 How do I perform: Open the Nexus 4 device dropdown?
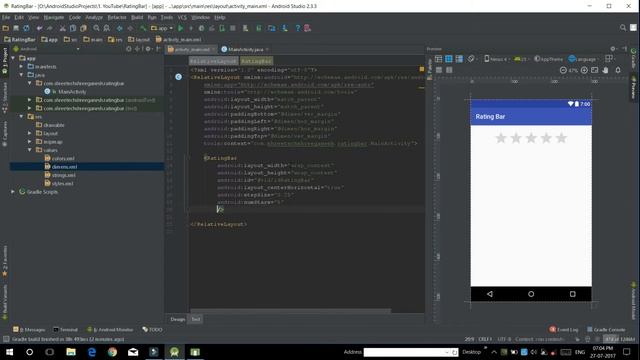click(x=497, y=59)
